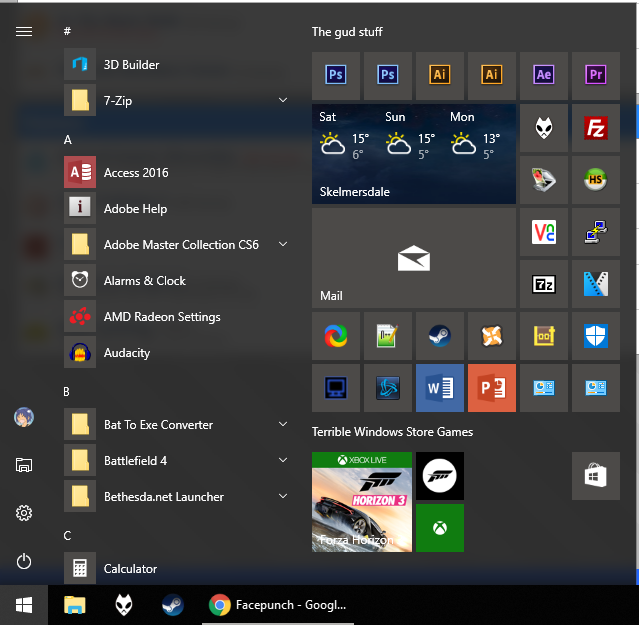639x625 pixels.
Task: Click the green notepad with pencil tile
Action: pos(388,336)
